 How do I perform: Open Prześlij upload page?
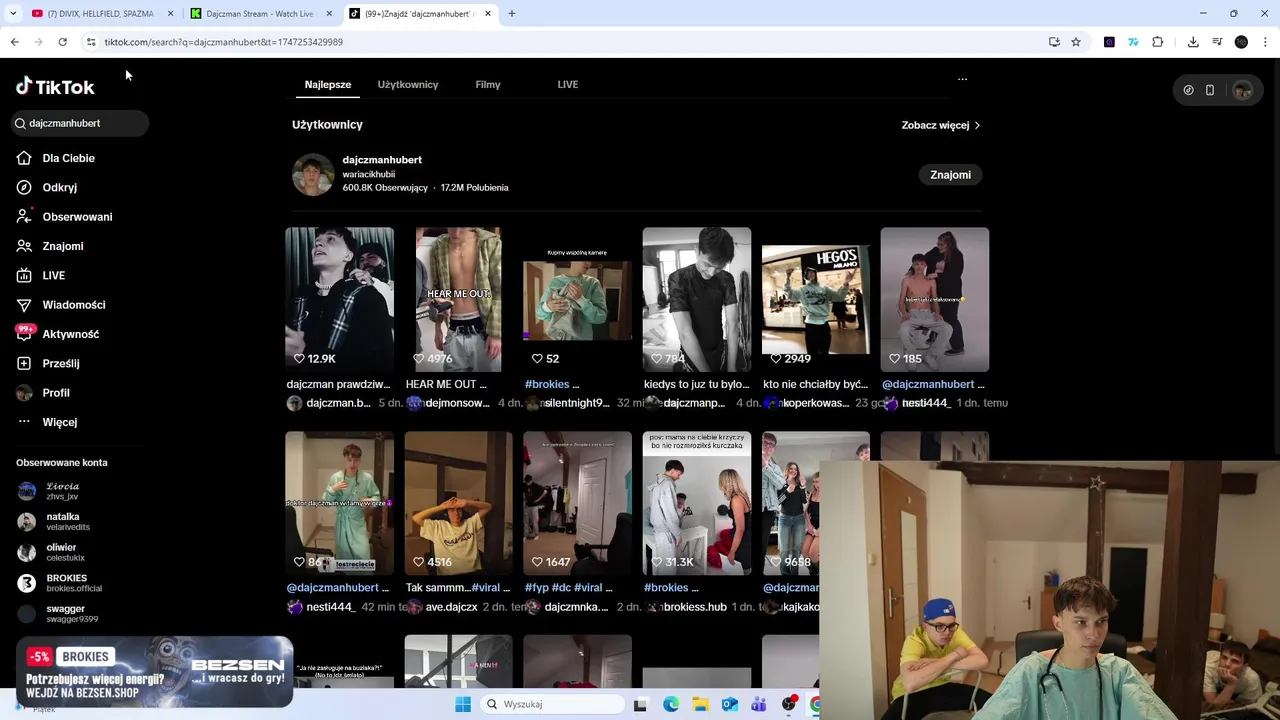click(47, 363)
